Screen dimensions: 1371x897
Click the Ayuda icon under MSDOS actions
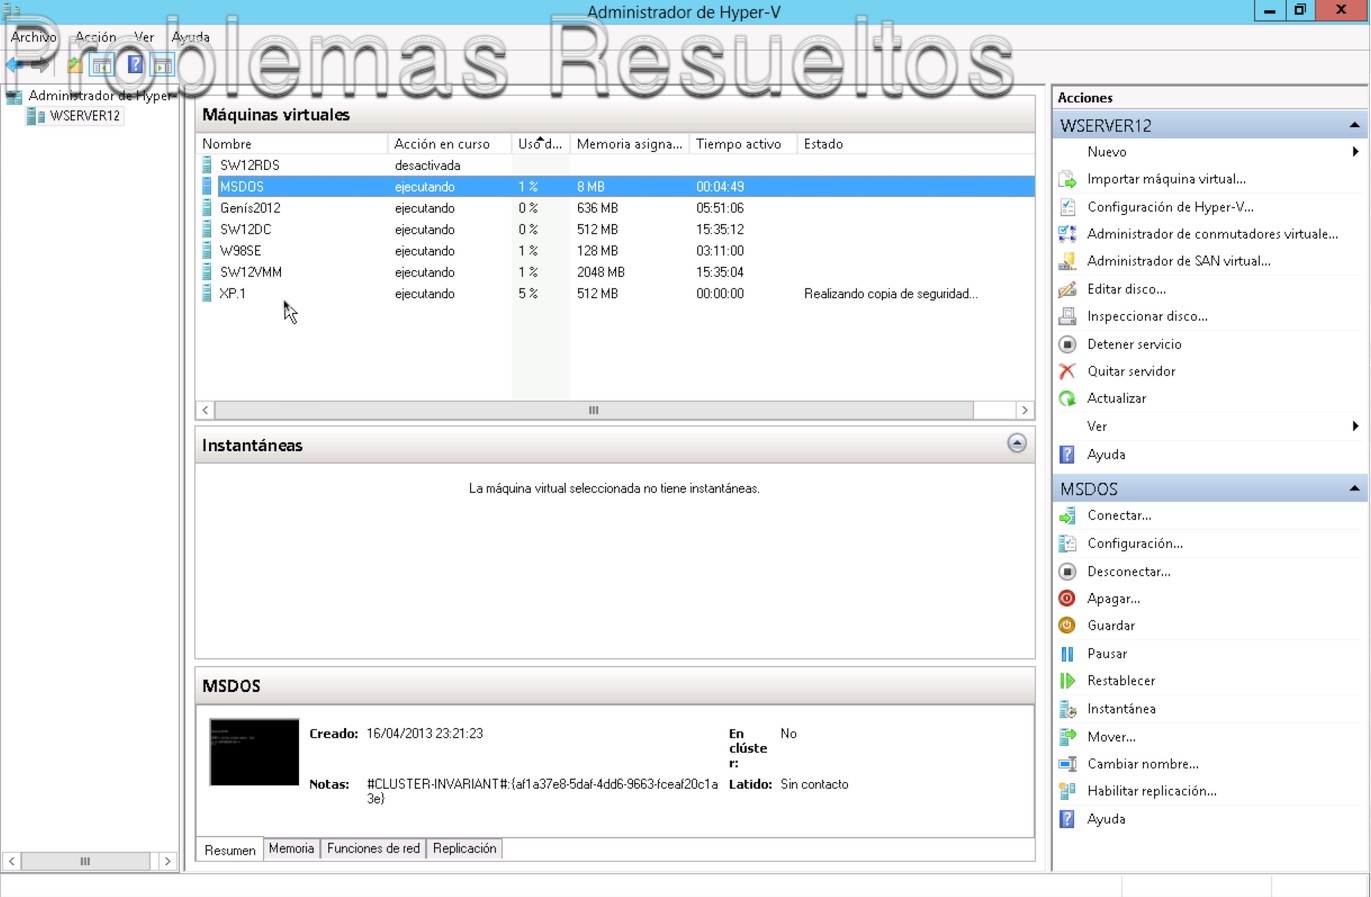point(1067,819)
